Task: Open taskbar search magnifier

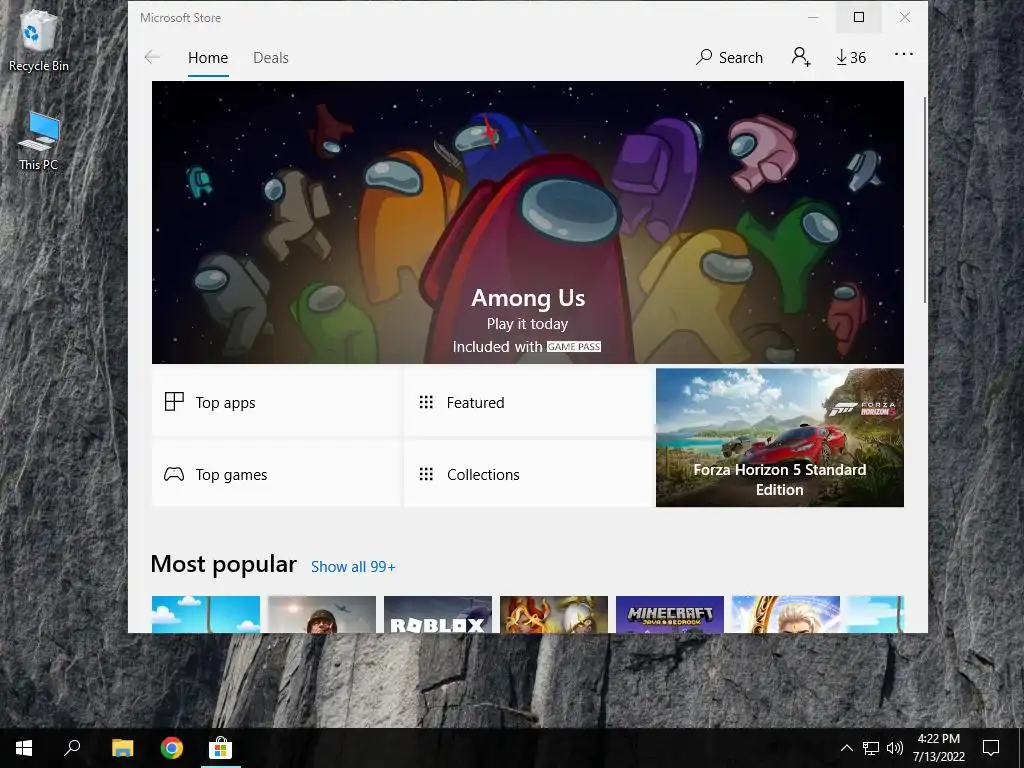Action: click(72, 748)
